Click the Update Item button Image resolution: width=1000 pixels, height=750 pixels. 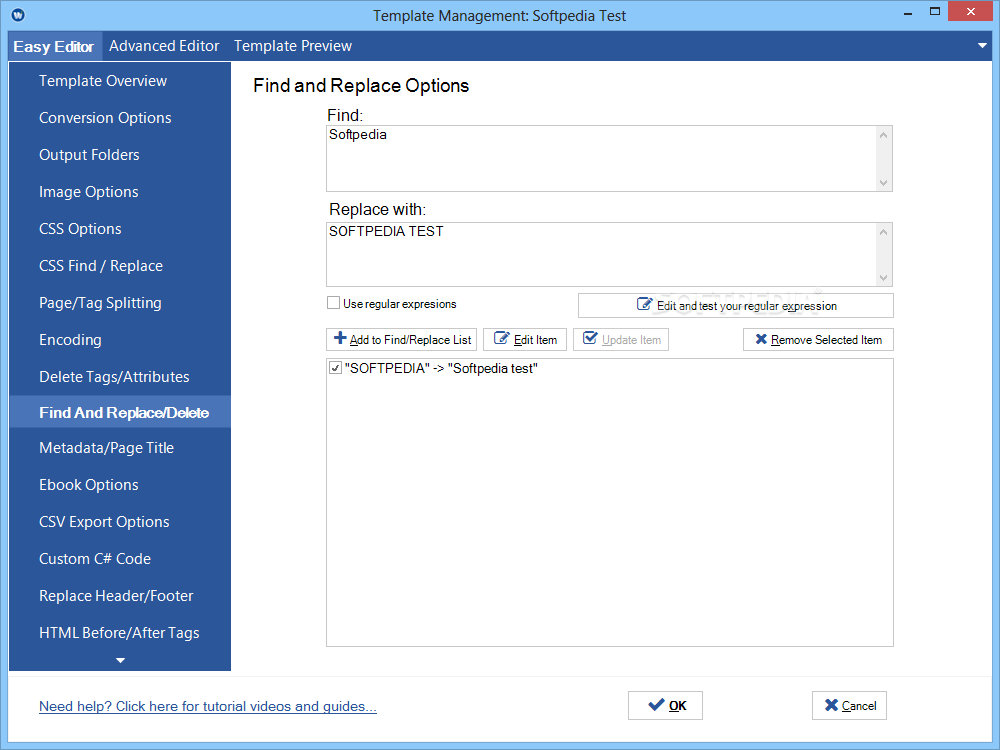[621, 339]
